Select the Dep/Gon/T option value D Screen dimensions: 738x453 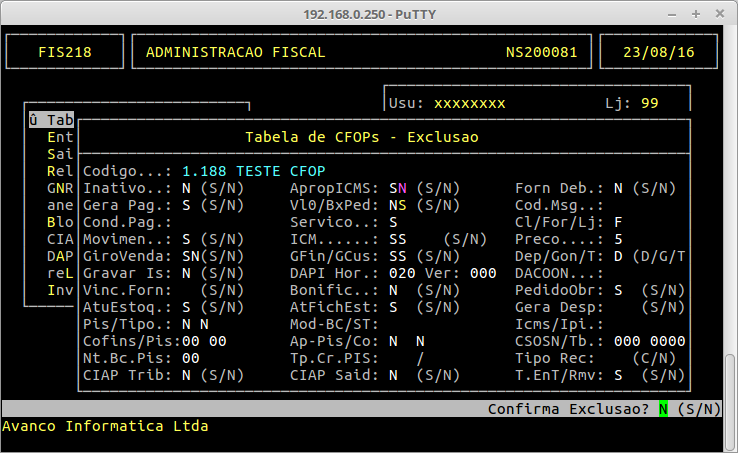618,256
